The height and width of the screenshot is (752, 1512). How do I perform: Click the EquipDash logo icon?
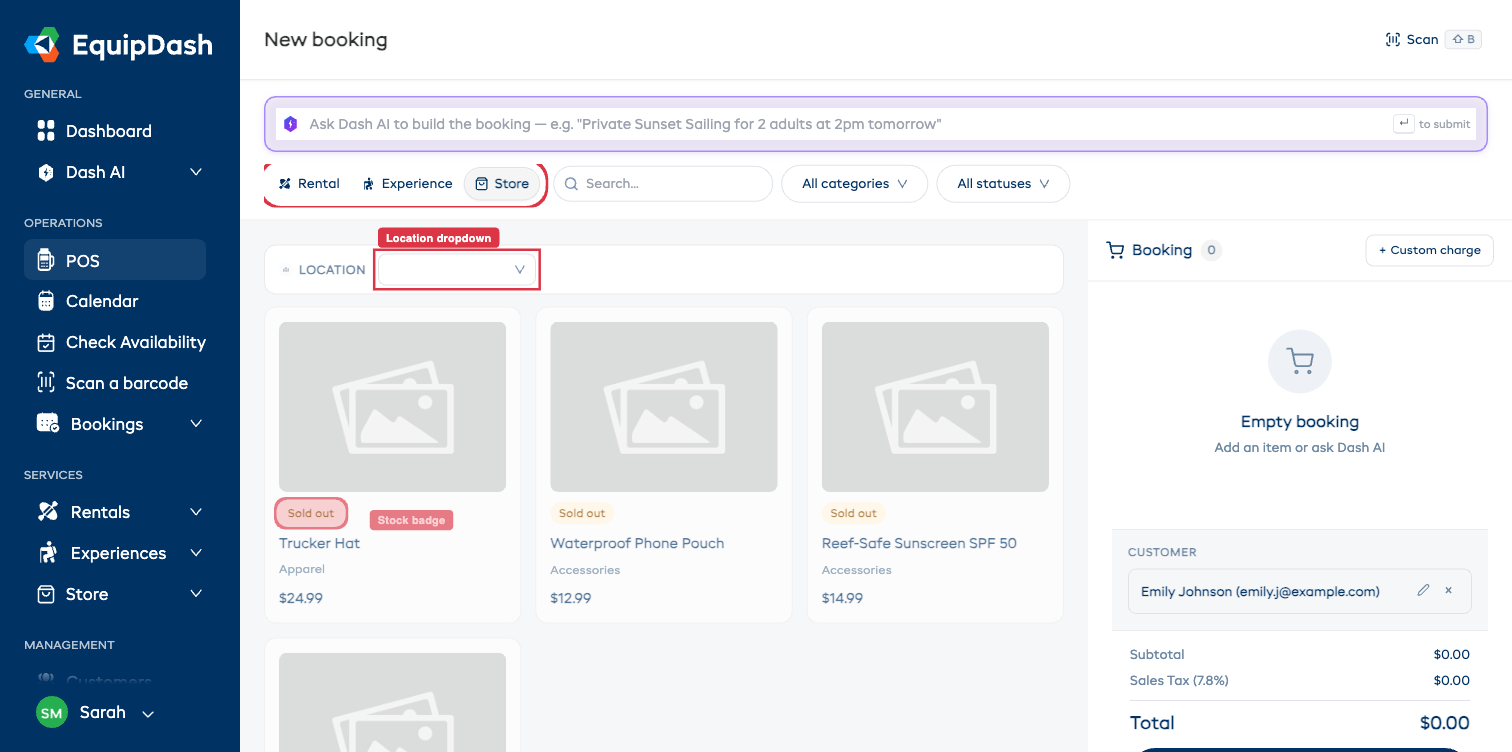pyautogui.click(x=42, y=45)
